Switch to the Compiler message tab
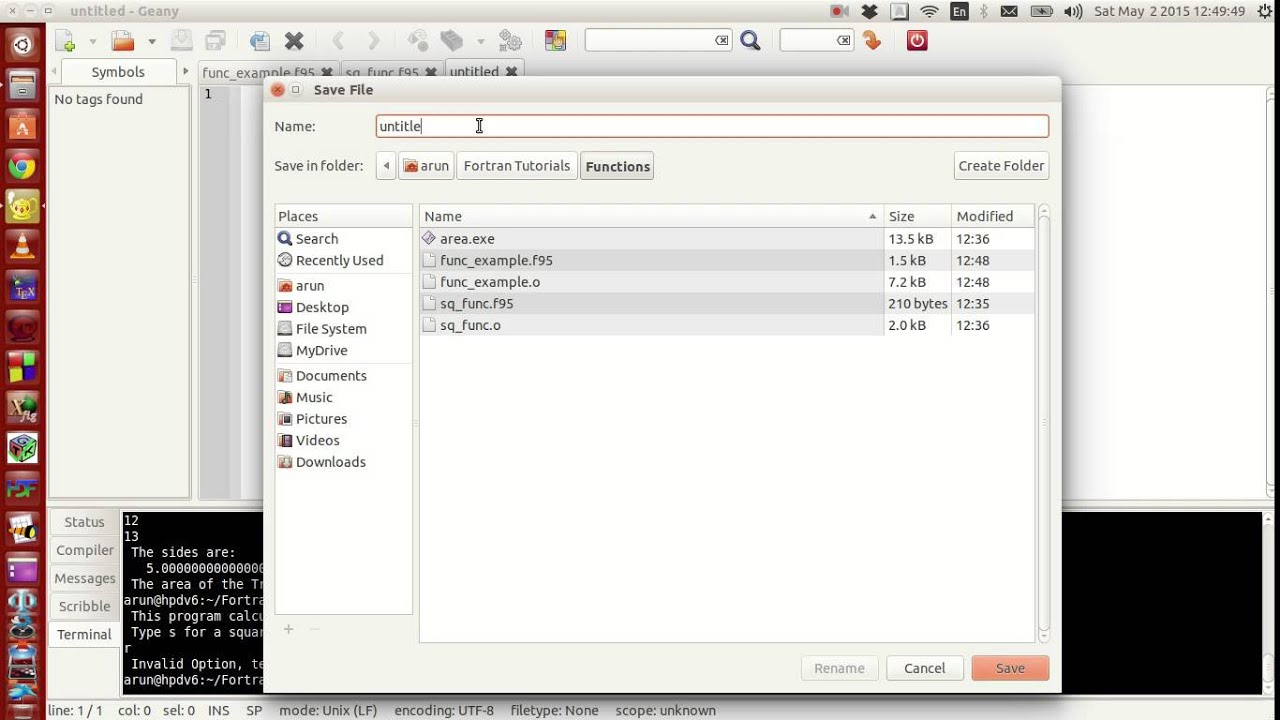1280x720 pixels. point(85,550)
